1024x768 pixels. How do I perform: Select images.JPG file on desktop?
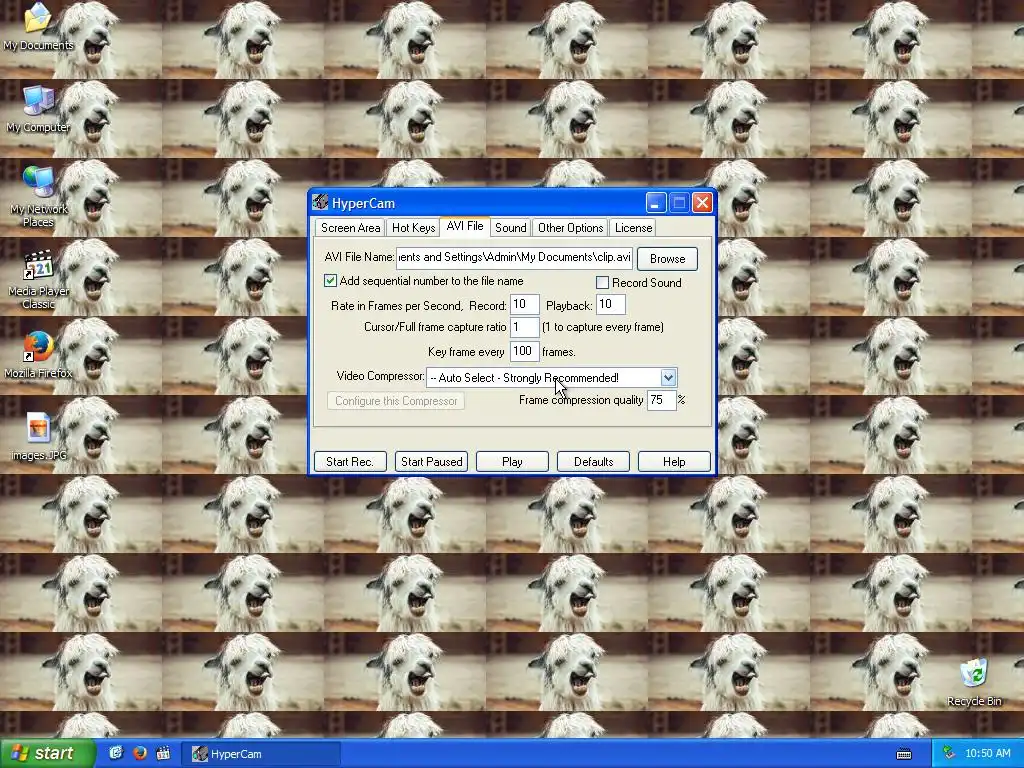tap(39, 436)
